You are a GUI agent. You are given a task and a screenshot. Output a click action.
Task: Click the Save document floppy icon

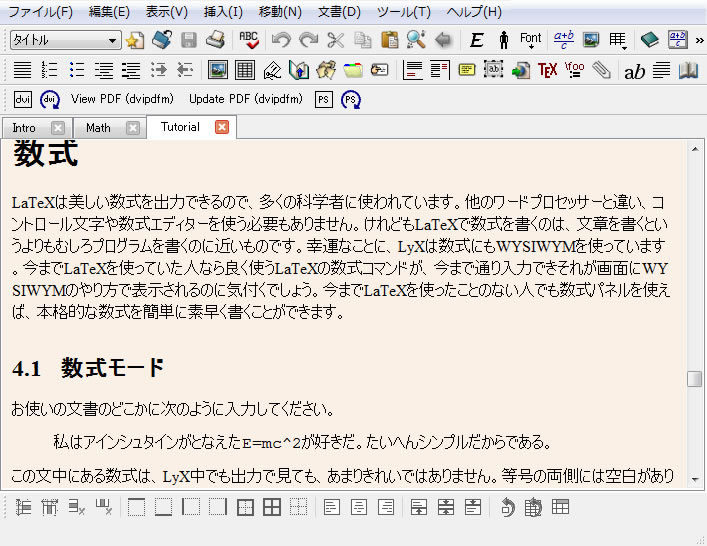pyautogui.click(x=189, y=40)
